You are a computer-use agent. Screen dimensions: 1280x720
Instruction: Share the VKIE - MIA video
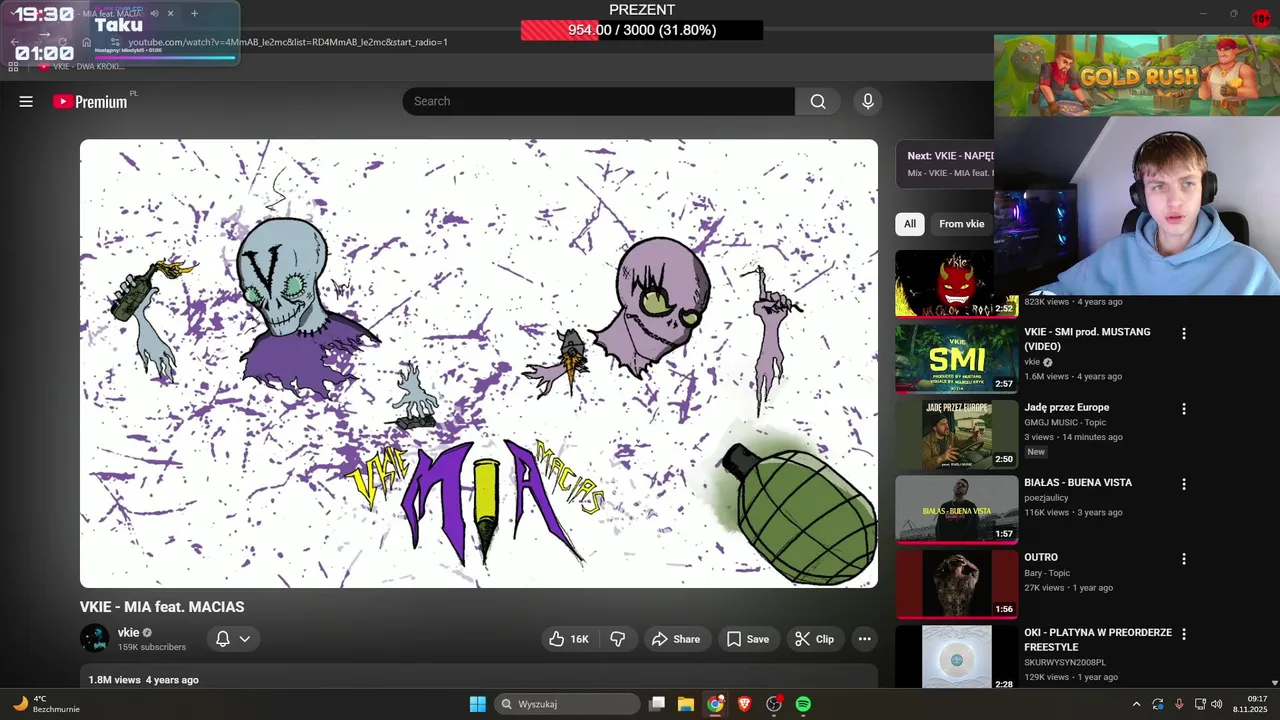point(675,639)
